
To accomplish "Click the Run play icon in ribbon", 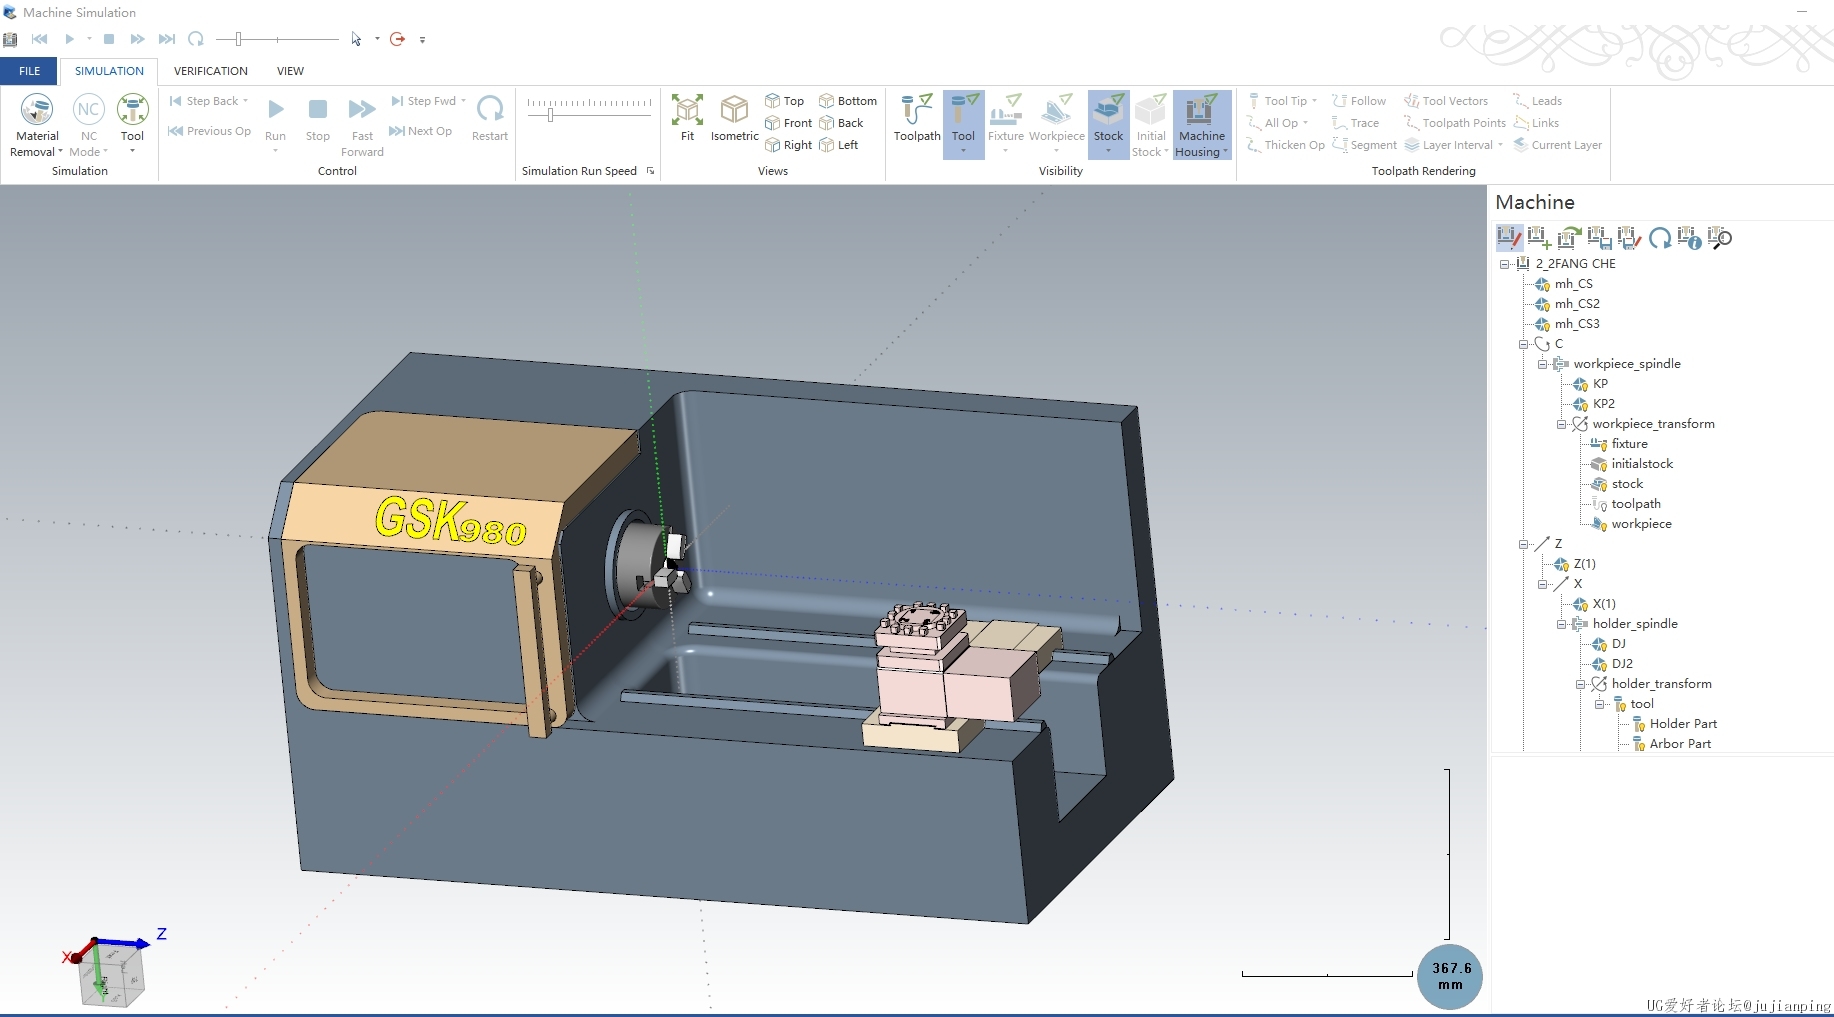I will [276, 109].
